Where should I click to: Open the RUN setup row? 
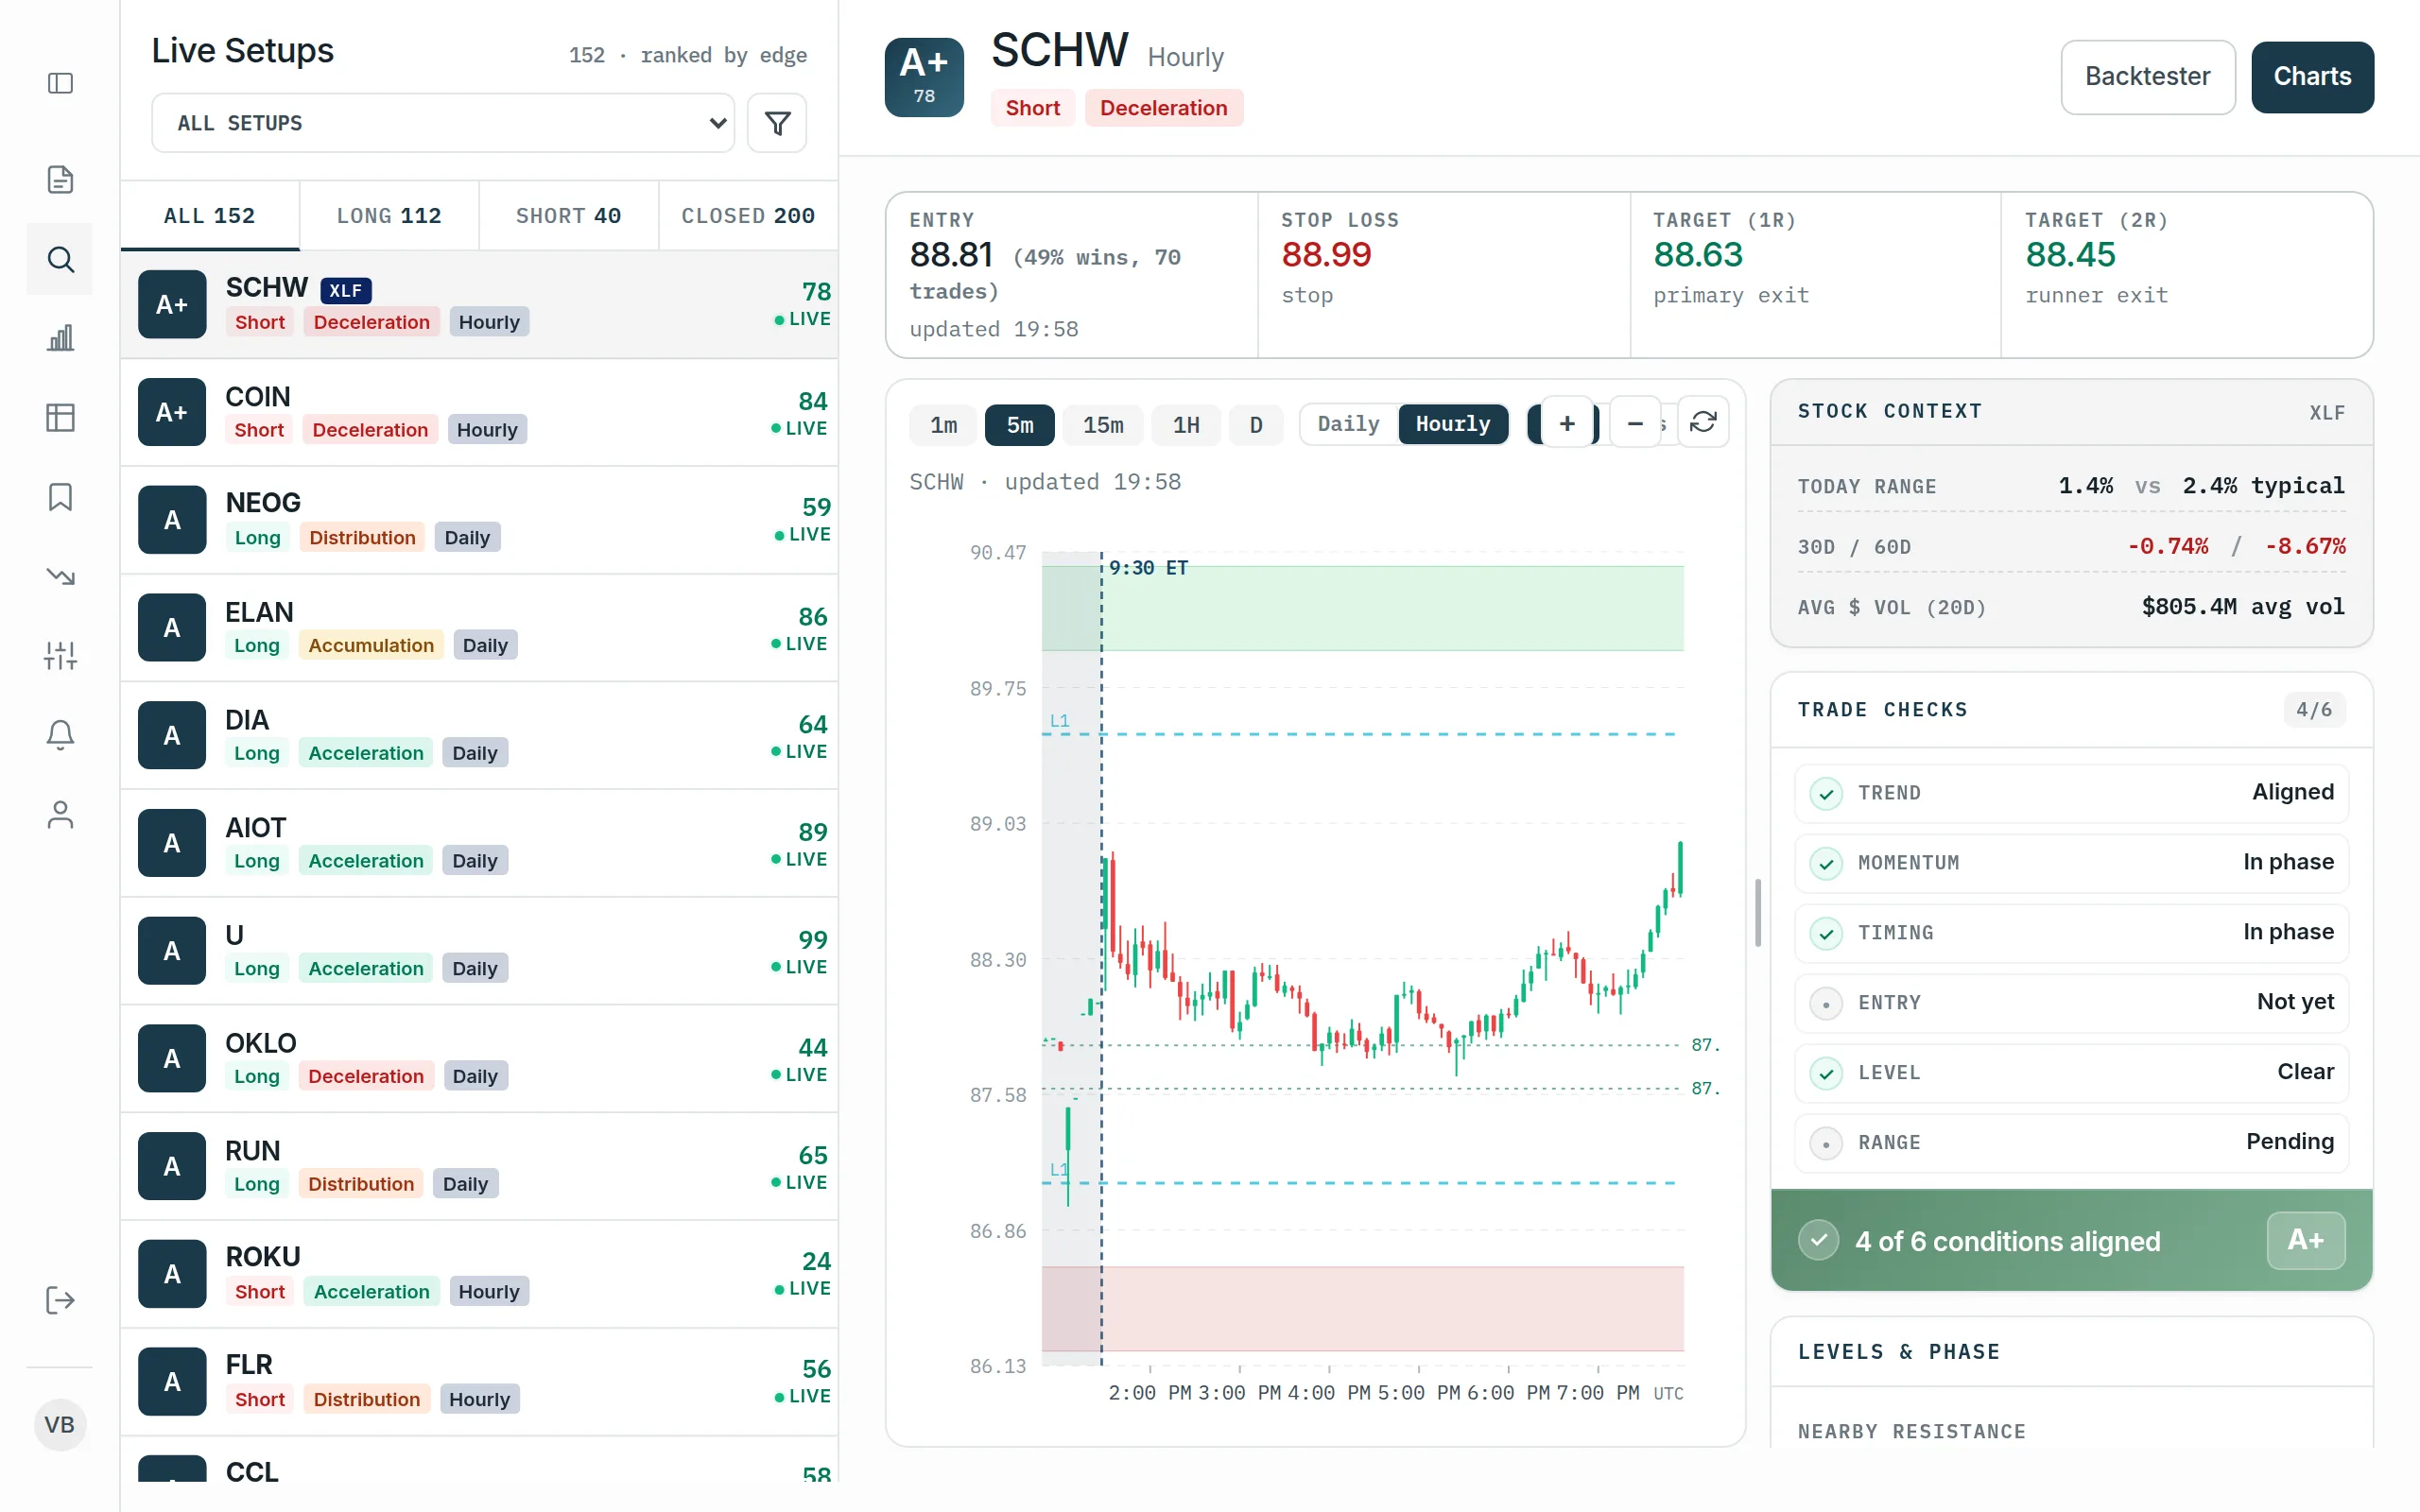pyautogui.click(x=479, y=1166)
